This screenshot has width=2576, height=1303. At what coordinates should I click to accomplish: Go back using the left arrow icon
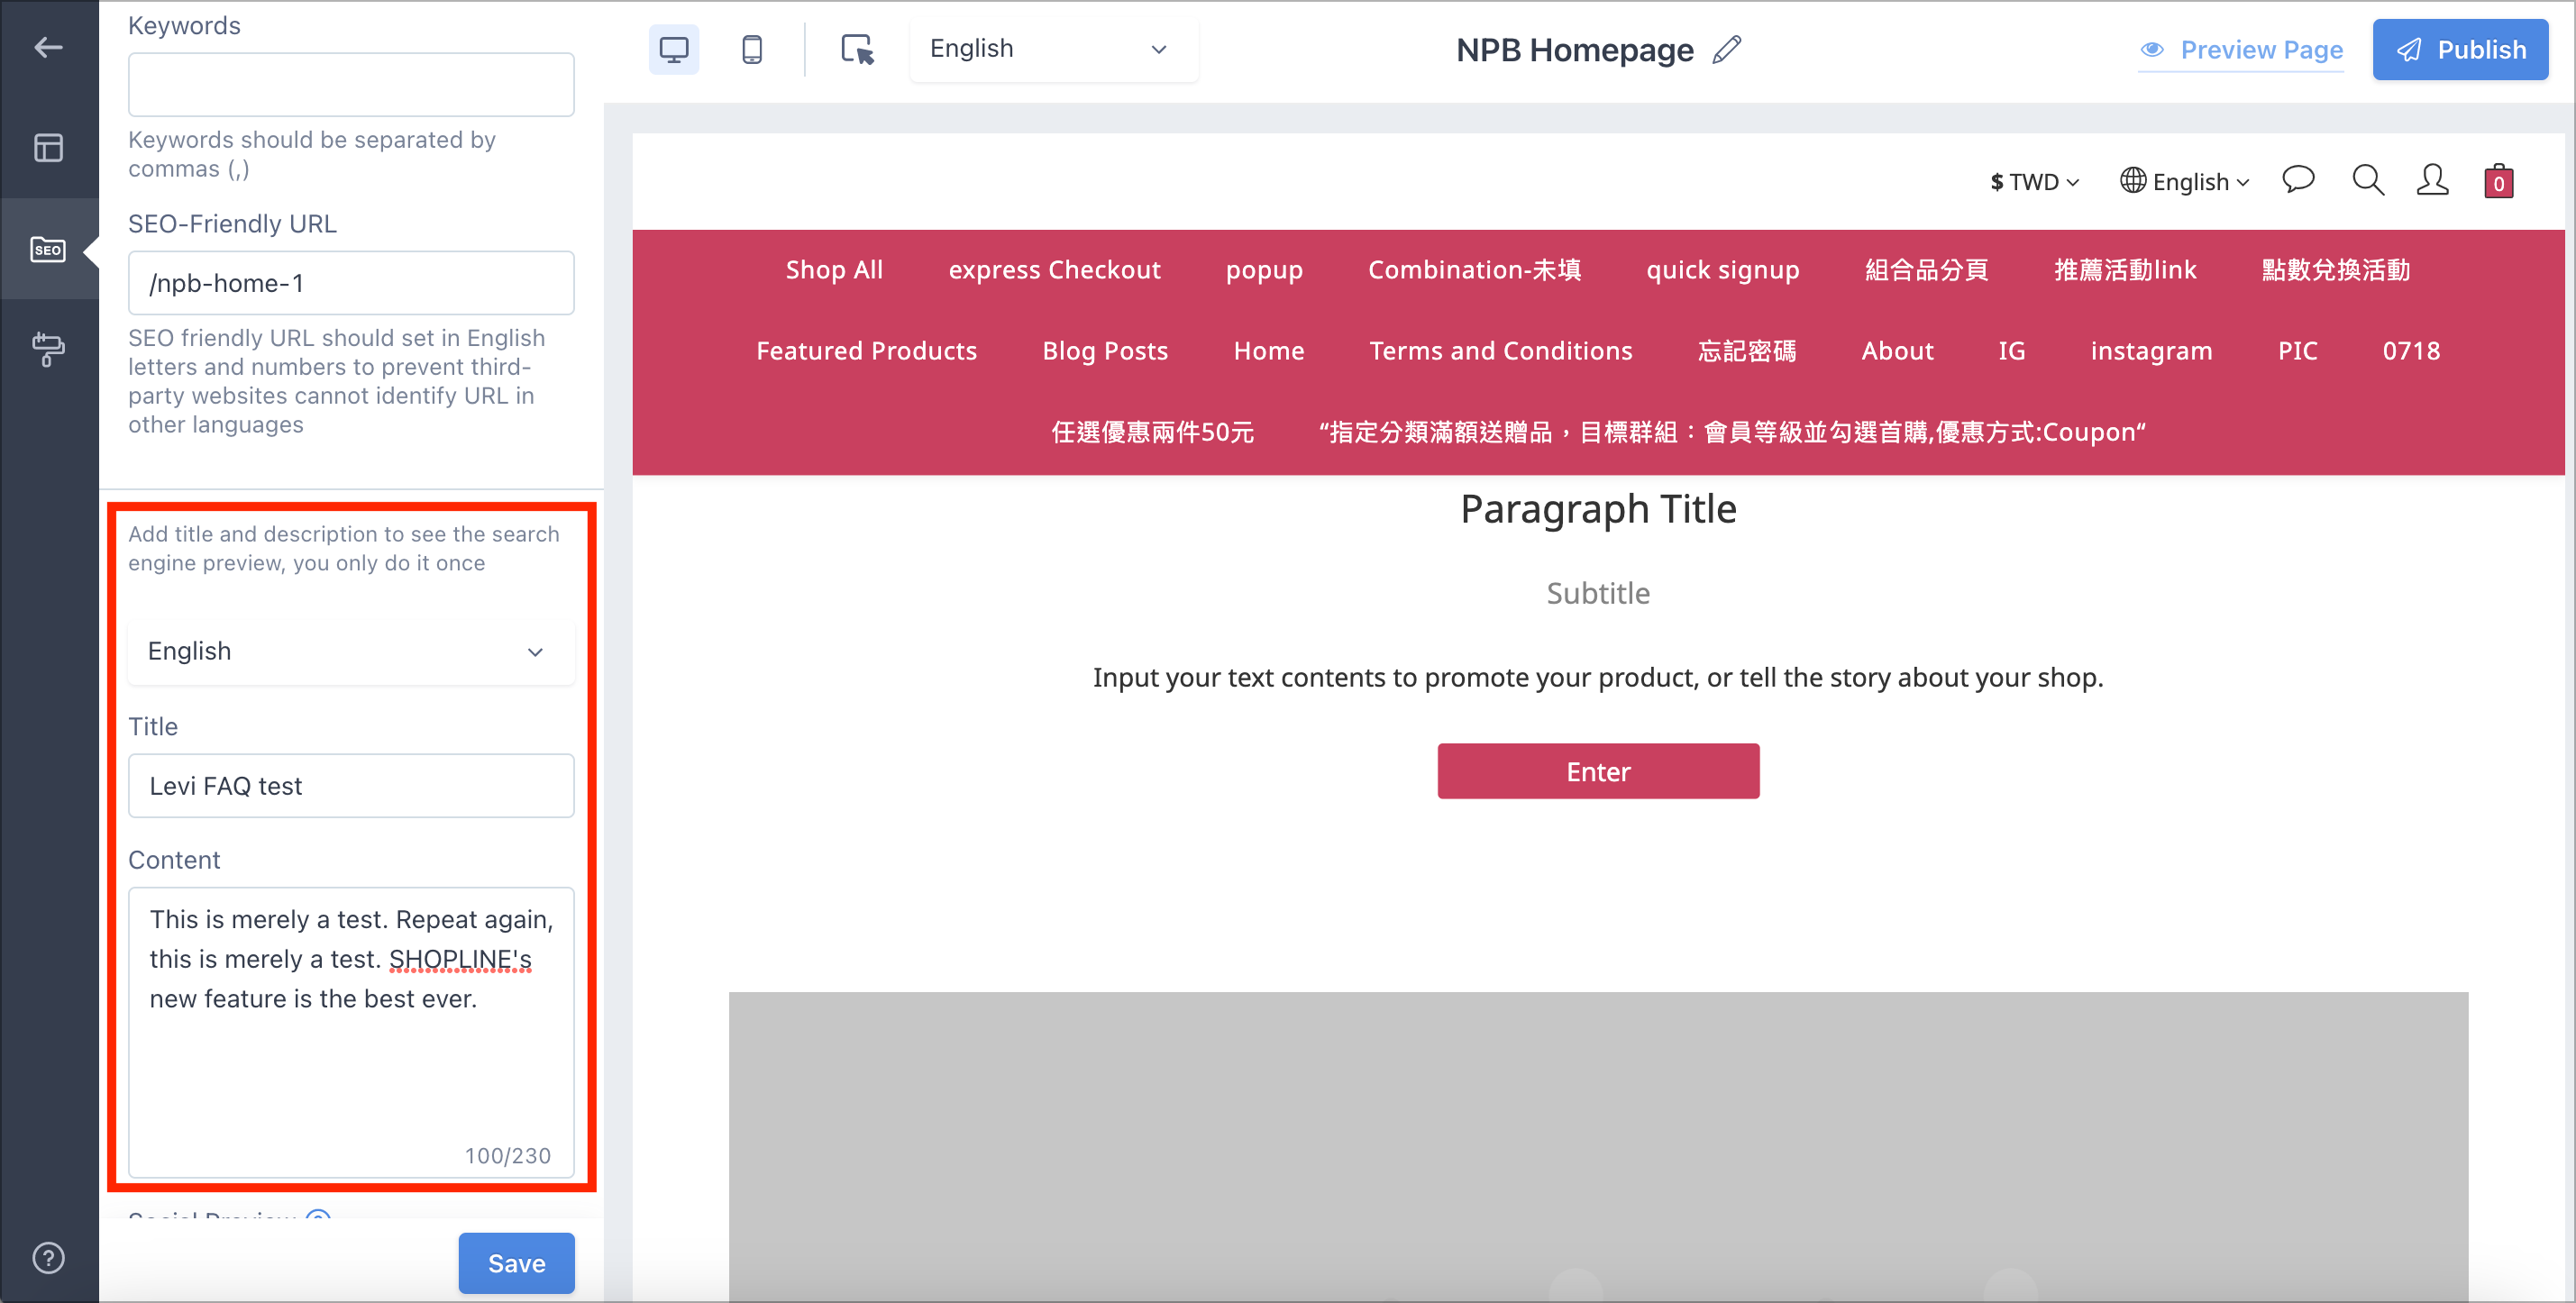coord(48,47)
